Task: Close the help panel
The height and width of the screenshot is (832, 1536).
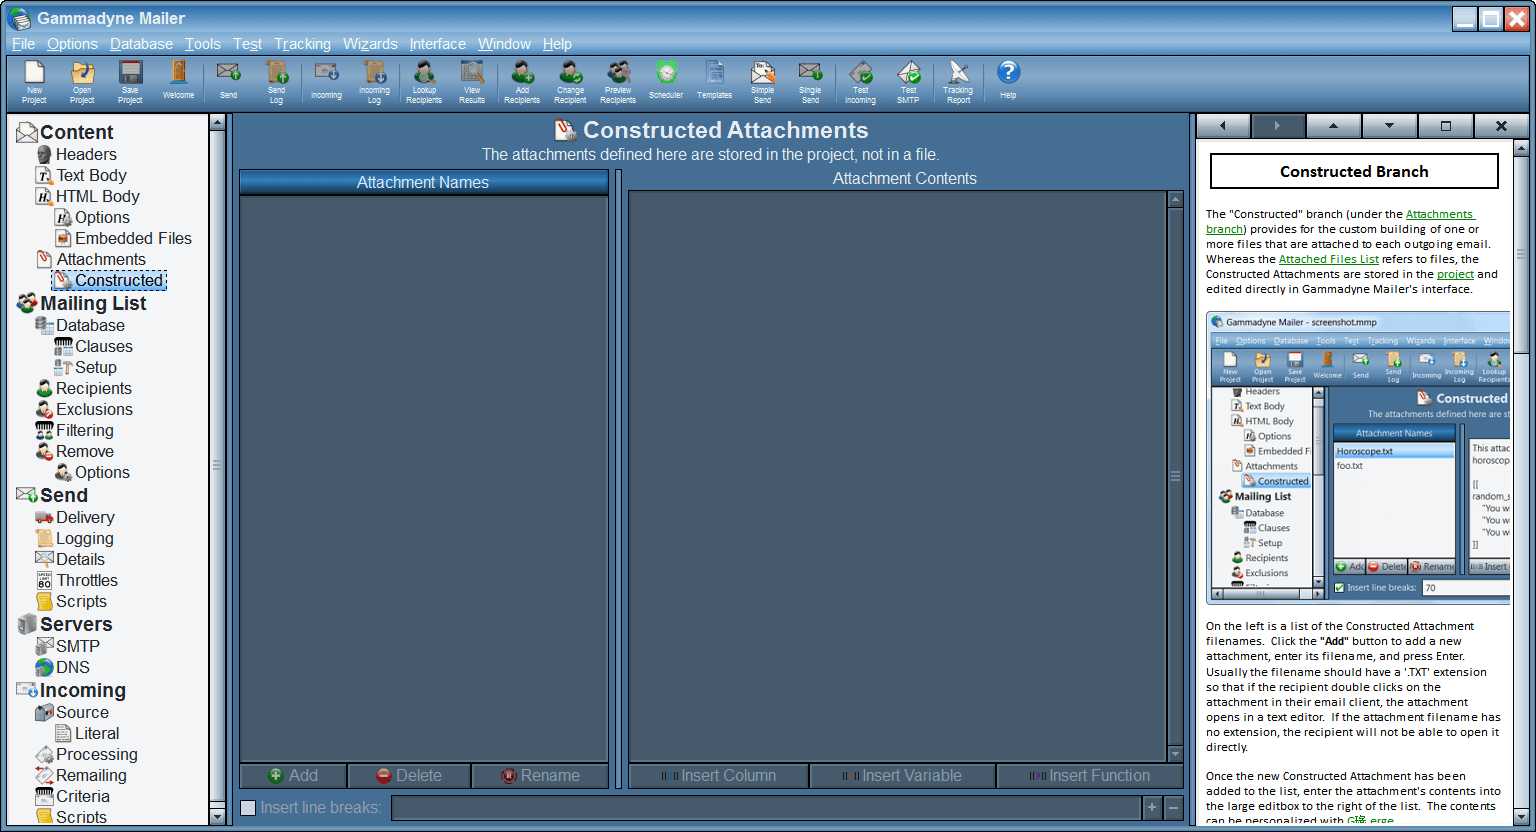Action: point(1501,126)
